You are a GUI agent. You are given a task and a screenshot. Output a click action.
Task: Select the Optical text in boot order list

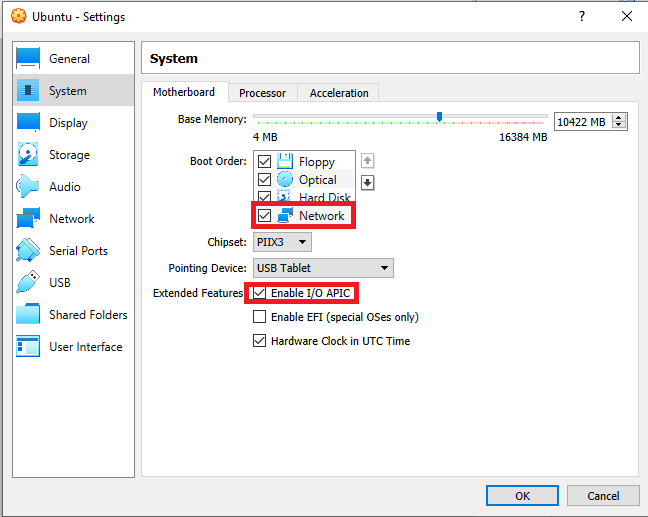click(317, 180)
